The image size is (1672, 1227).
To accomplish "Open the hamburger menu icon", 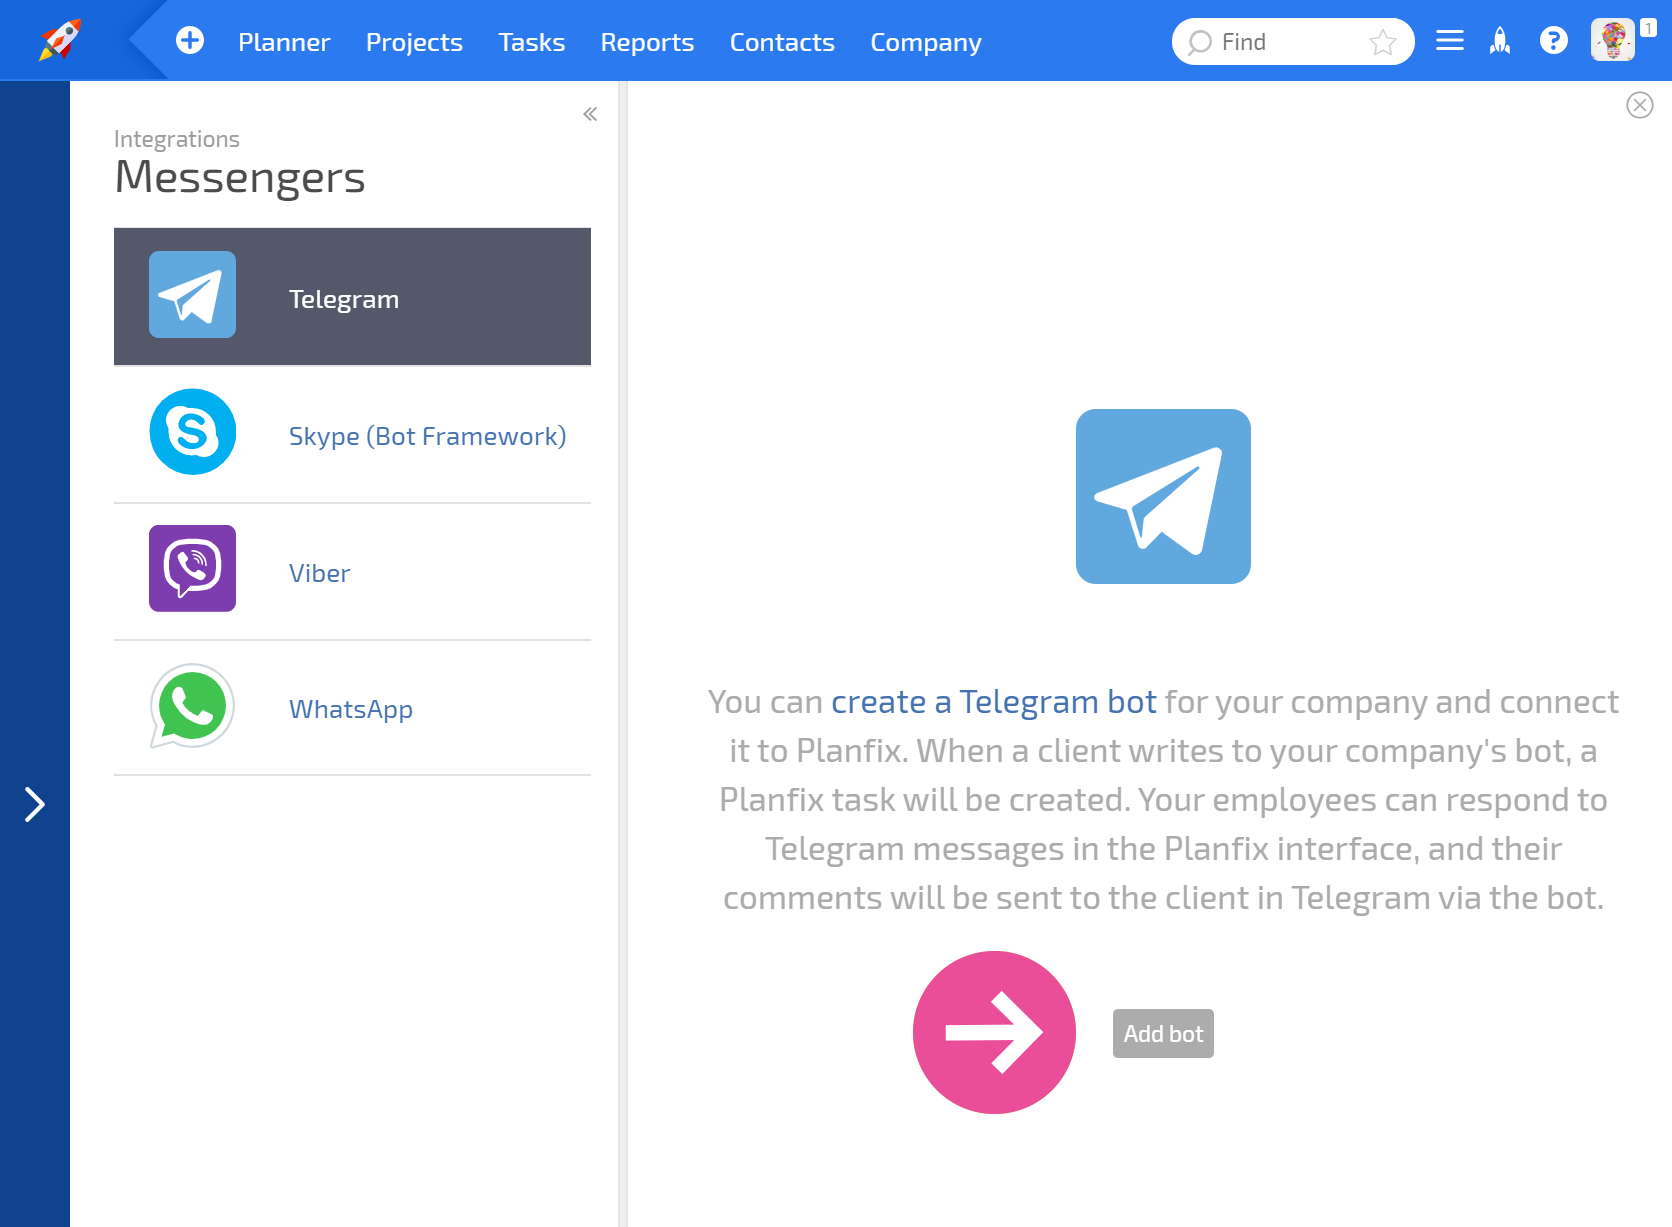I will pyautogui.click(x=1449, y=41).
